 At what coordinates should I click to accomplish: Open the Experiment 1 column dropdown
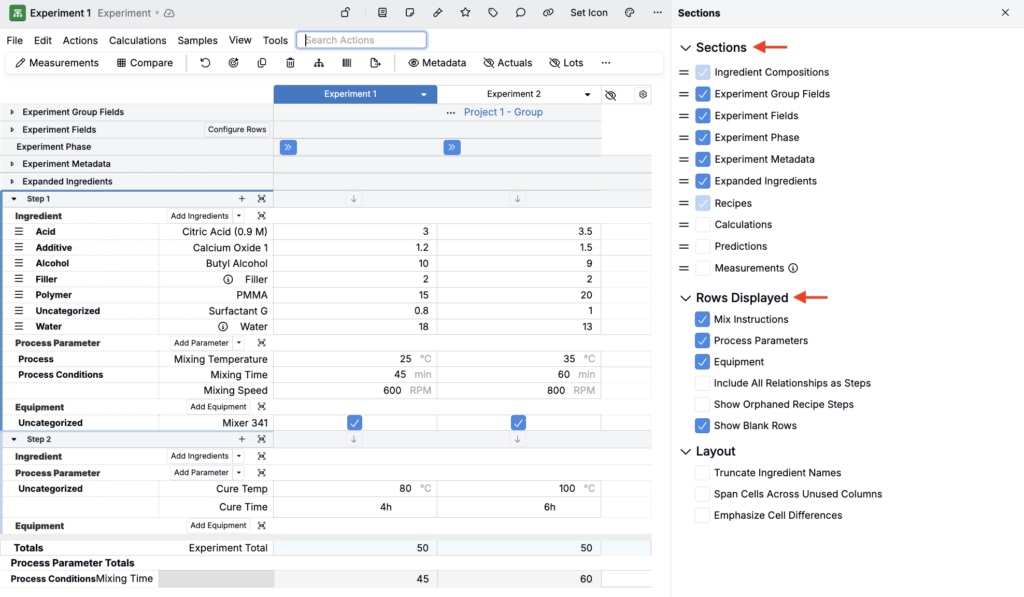(x=424, y=94)
